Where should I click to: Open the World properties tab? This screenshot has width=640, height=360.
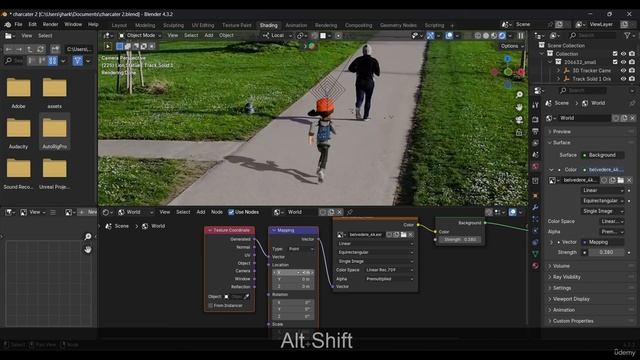tap(536, 167)
